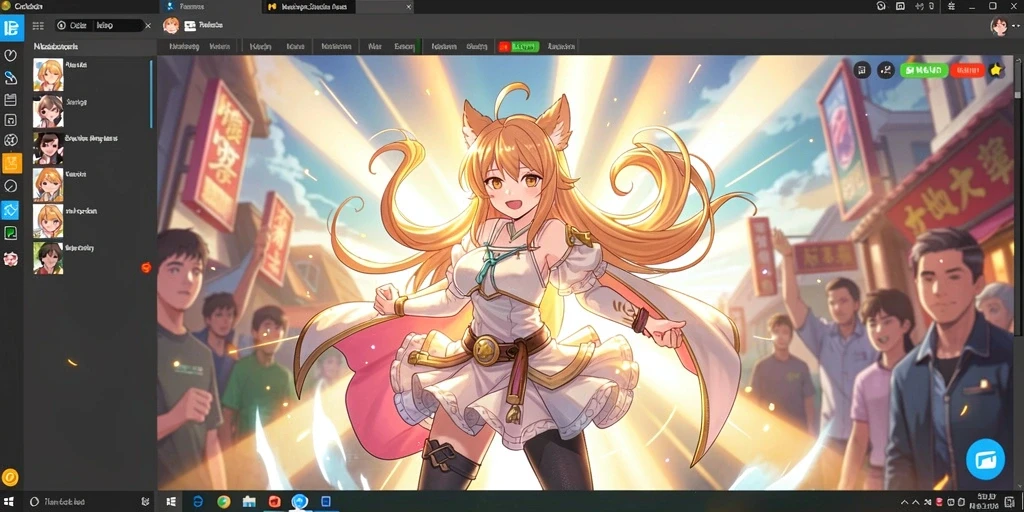1024x512 pixels.
Task: Click the gold coin icon at sidebar bottom
Action: tap(10, 476)
